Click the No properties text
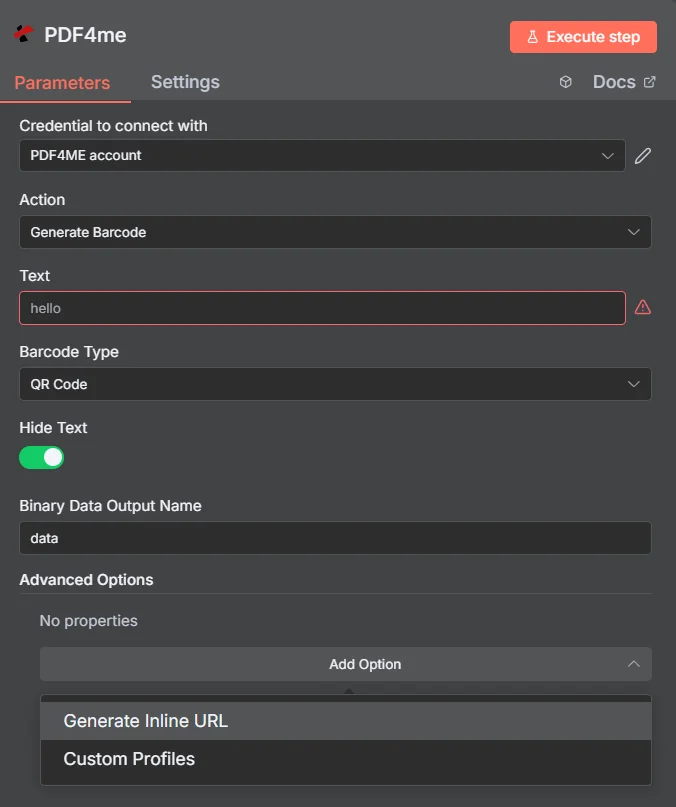The image size is (676, 807). coord(89,621)
